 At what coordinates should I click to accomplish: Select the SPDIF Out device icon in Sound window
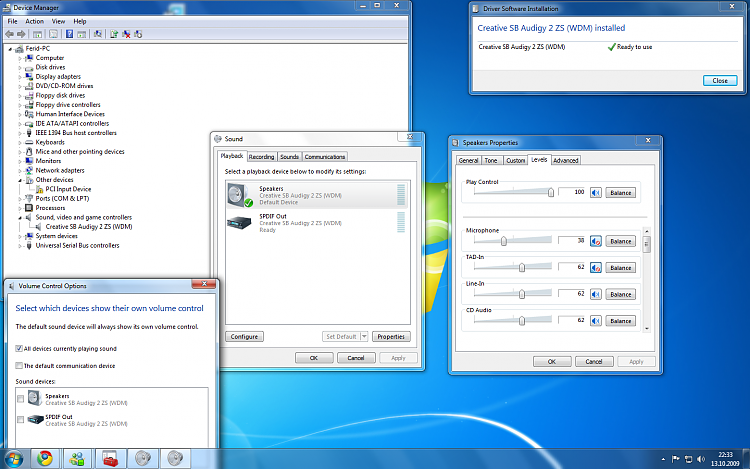click(x=239, y=222)
